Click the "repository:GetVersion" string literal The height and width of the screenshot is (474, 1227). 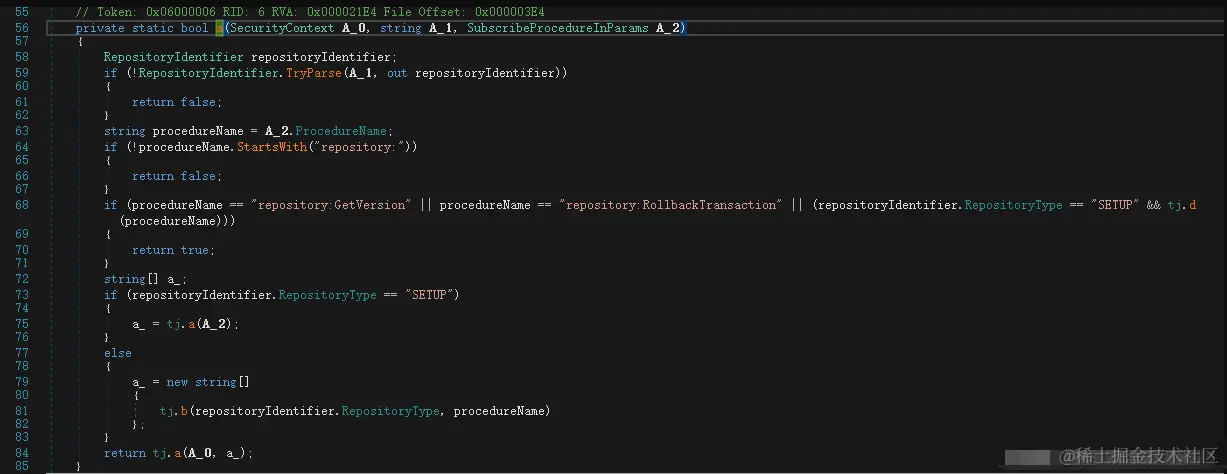pos(332,204)
